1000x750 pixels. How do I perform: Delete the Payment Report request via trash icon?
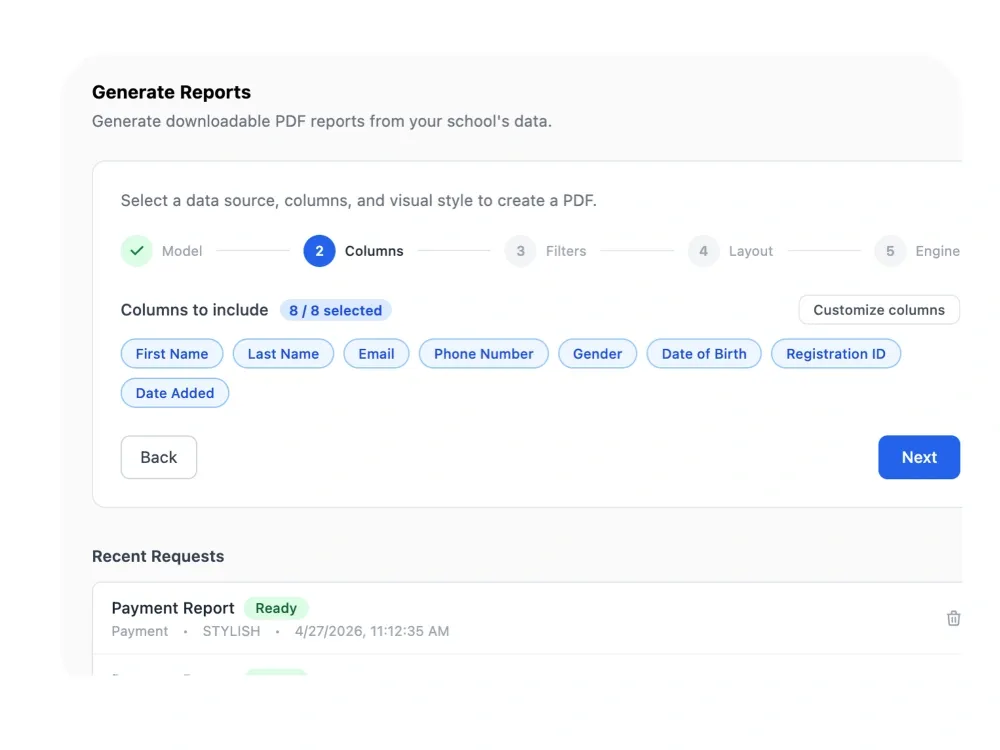pos(953,618)
